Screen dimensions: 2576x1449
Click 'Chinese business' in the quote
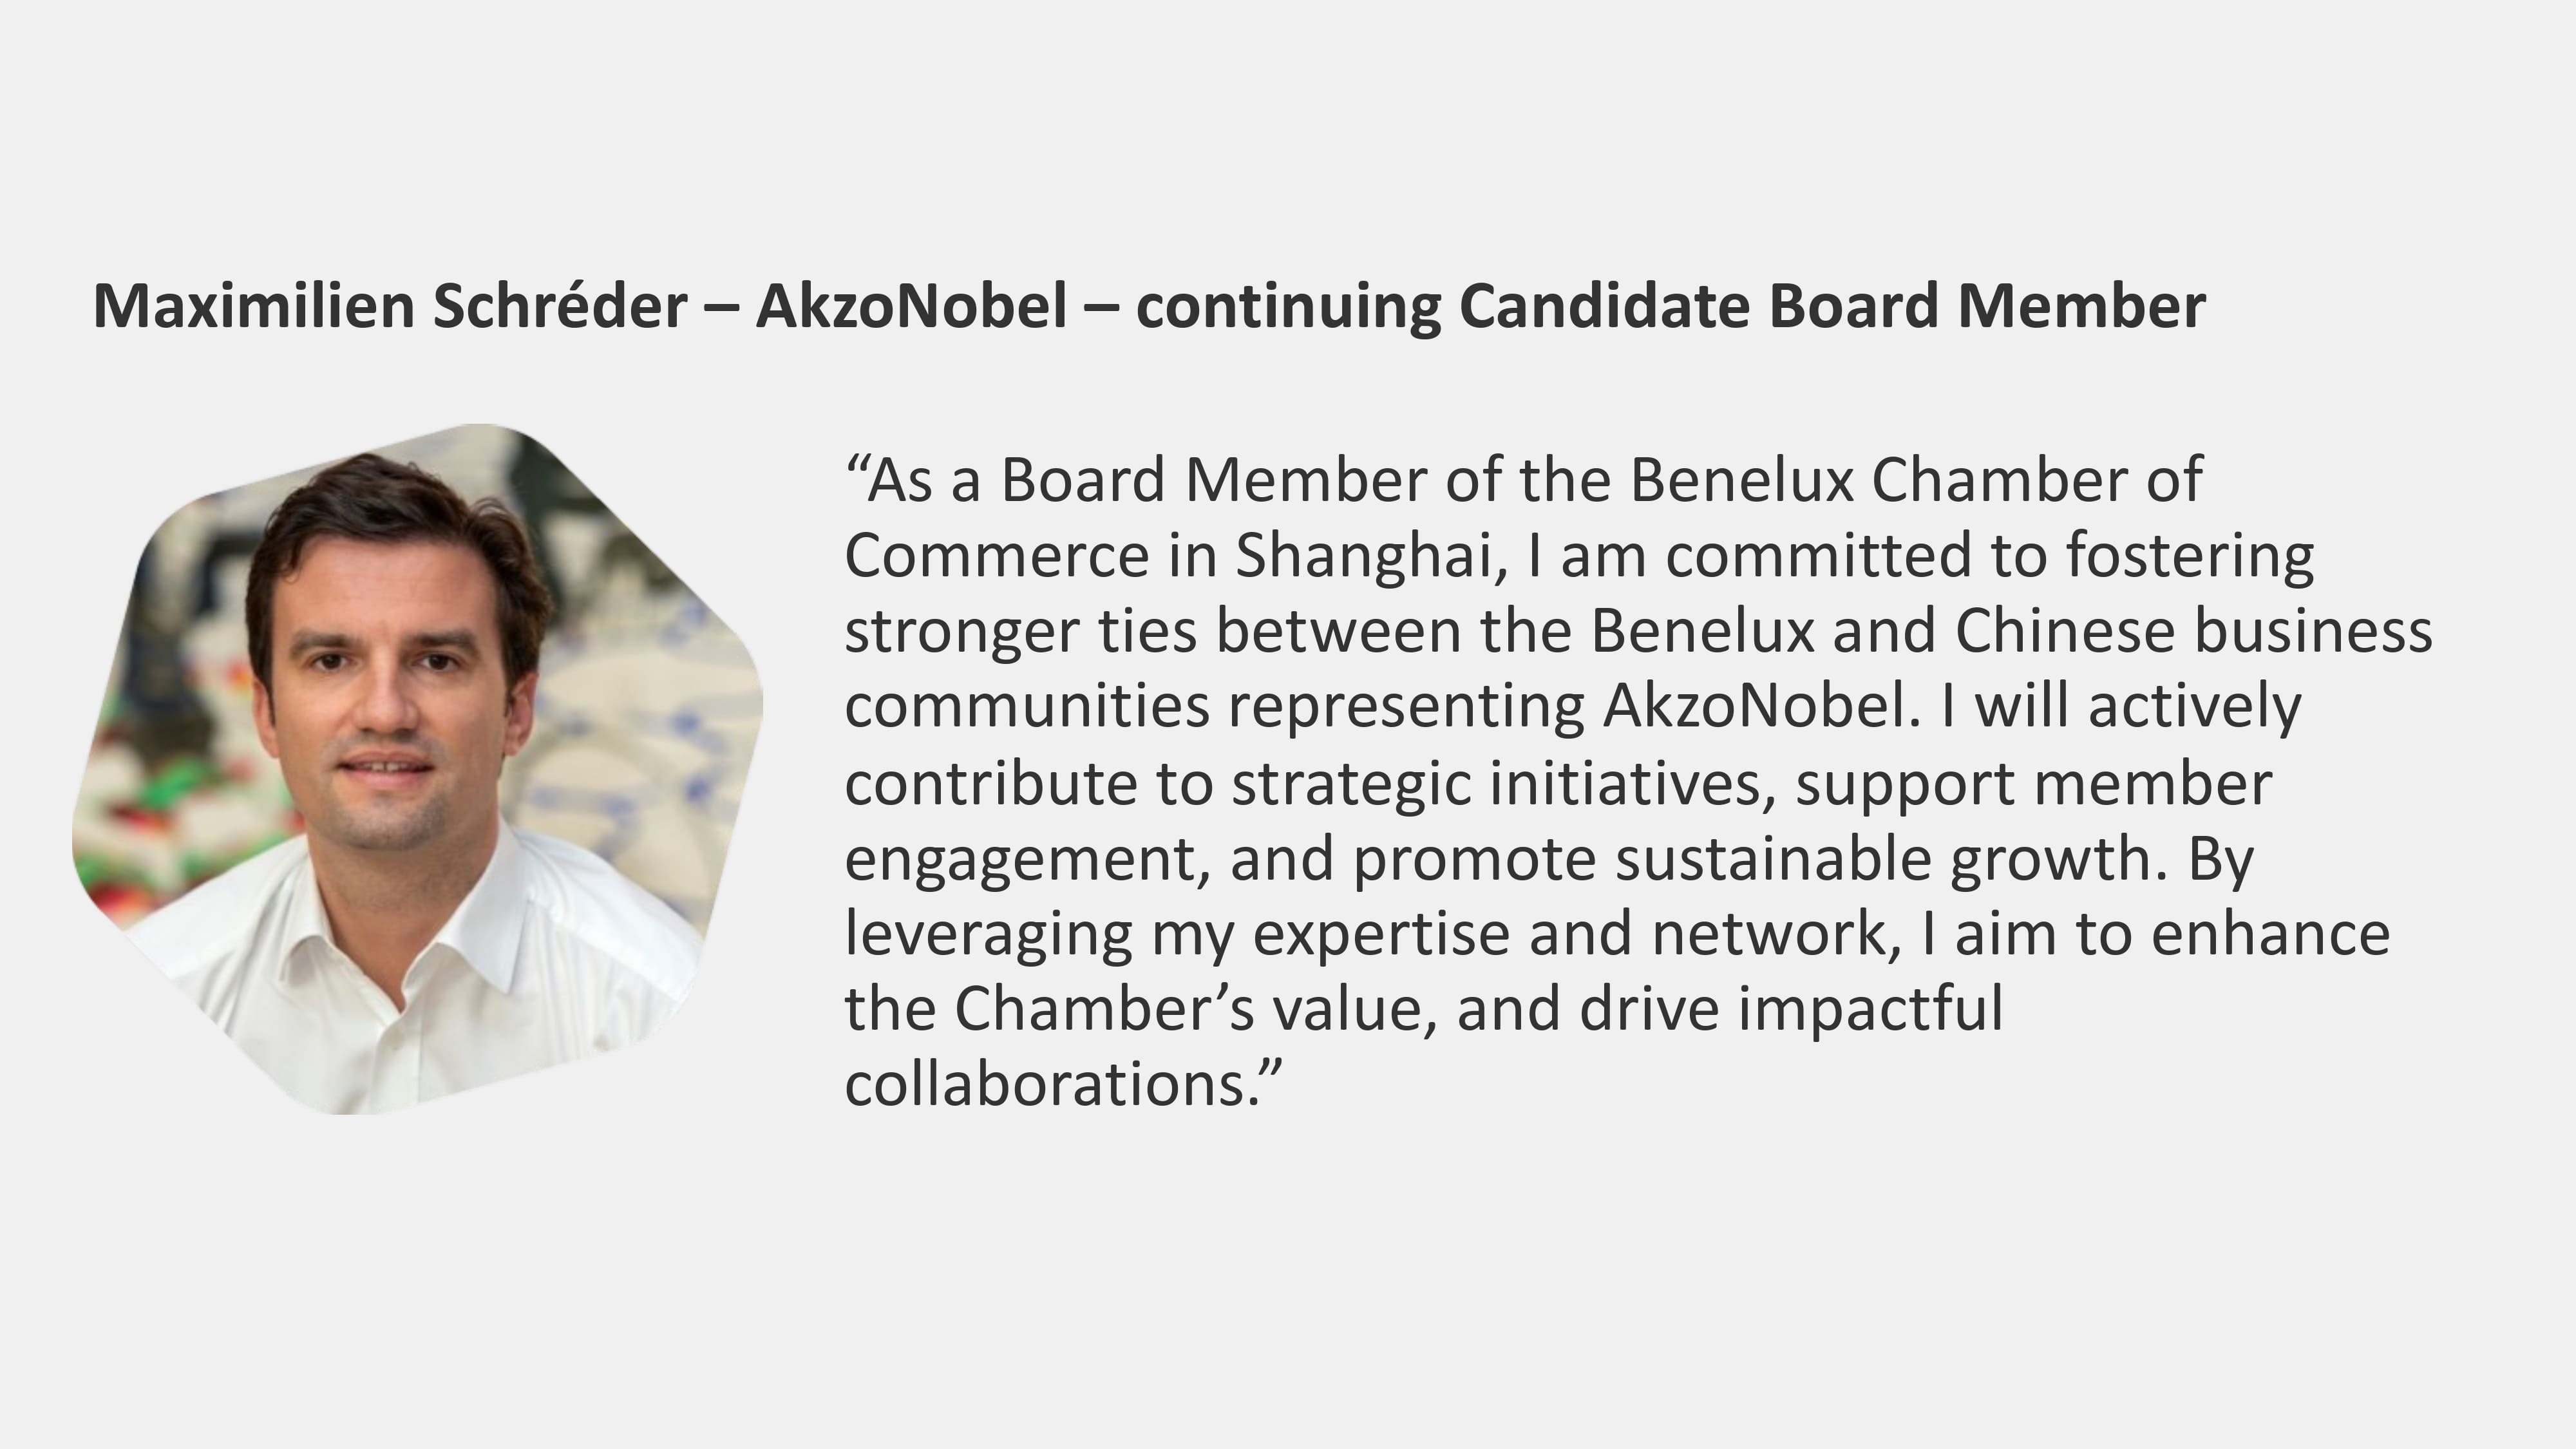click(x=2192, y=632)
